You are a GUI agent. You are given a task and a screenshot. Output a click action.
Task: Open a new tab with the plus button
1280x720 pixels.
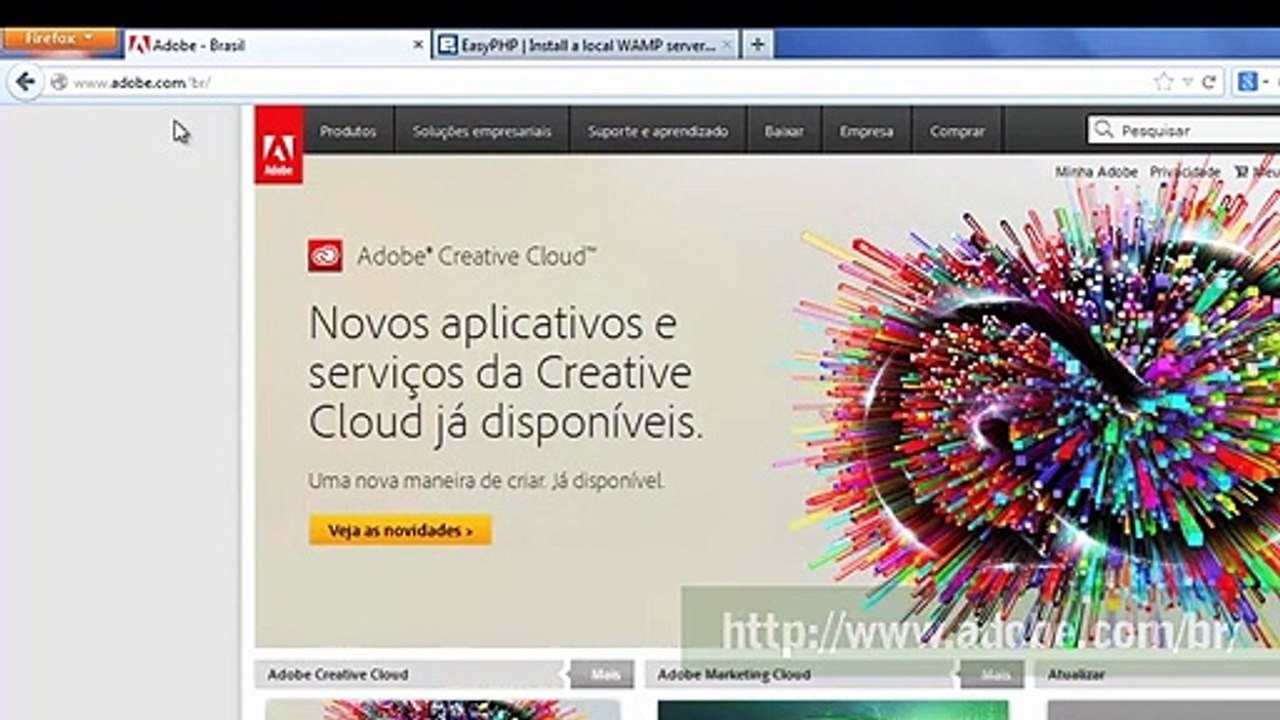[757, 45]
